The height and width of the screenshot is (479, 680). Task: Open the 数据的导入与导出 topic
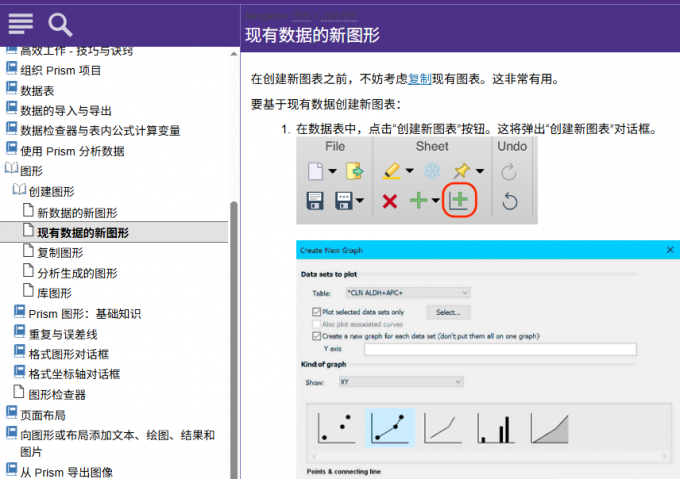(66, 111)
